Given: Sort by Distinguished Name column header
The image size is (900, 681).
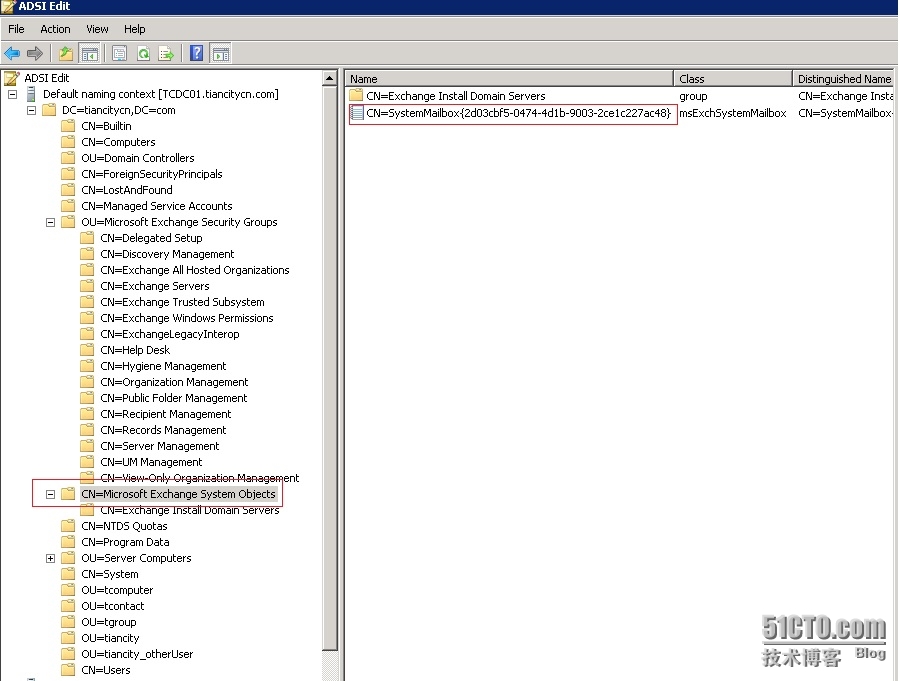Looking at the screenshot, I should 843,79.
